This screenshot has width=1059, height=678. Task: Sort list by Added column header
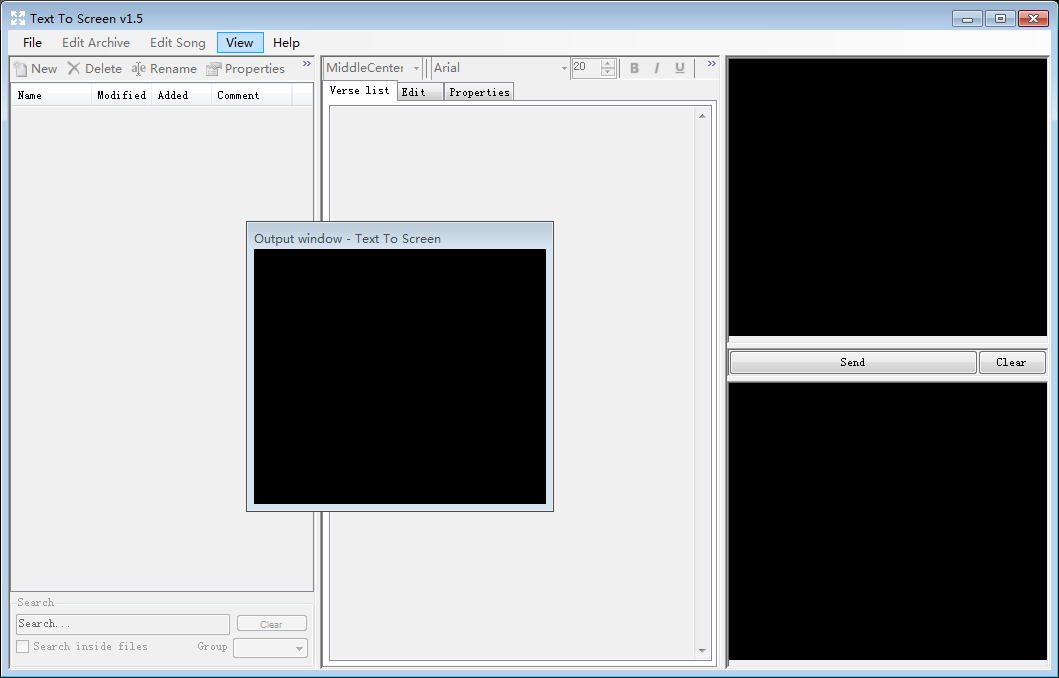pyautogui.click(x=182, y=95)
